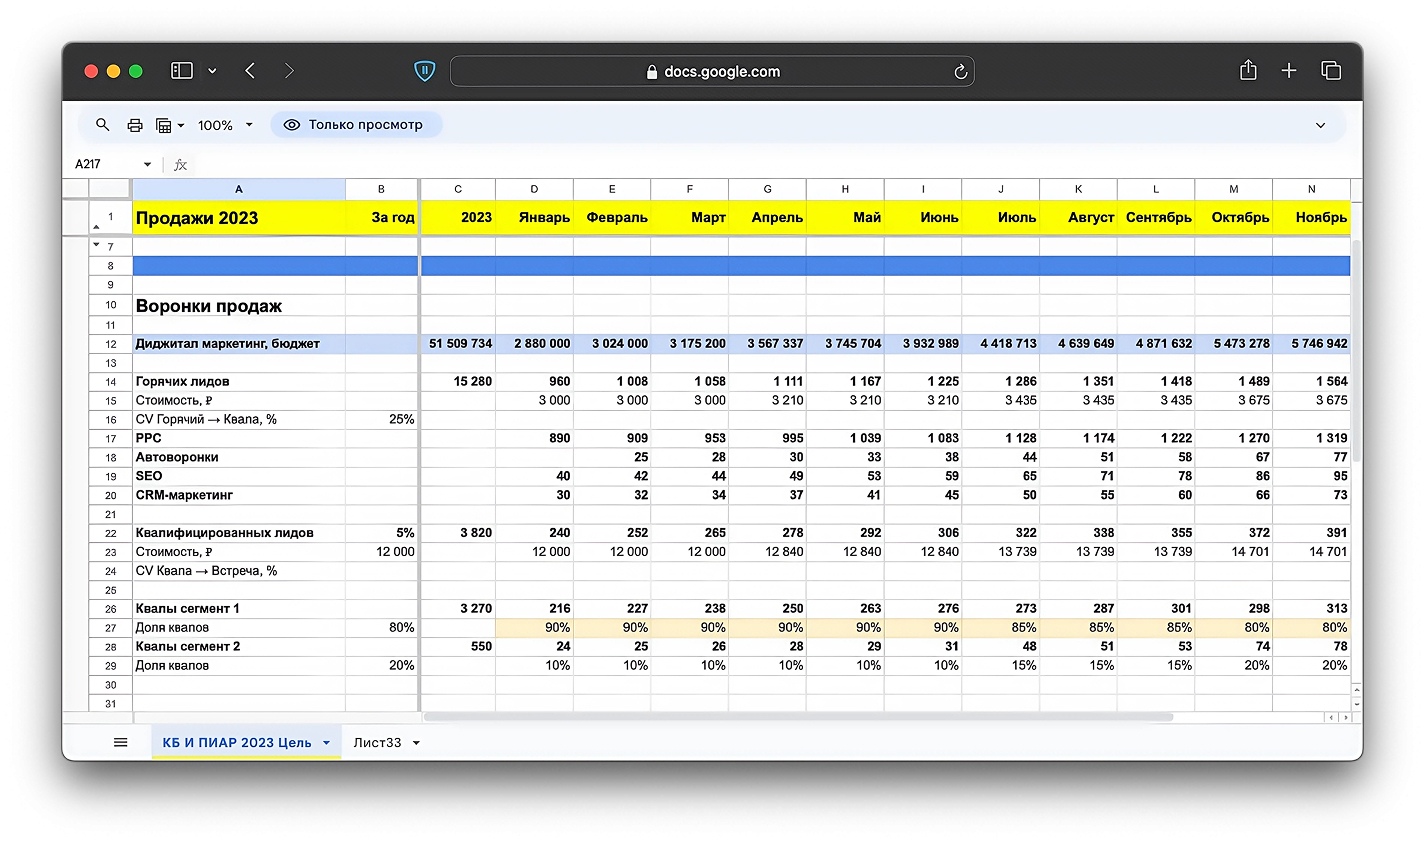Open a new tab with plus icon

tap(1289, 71)
